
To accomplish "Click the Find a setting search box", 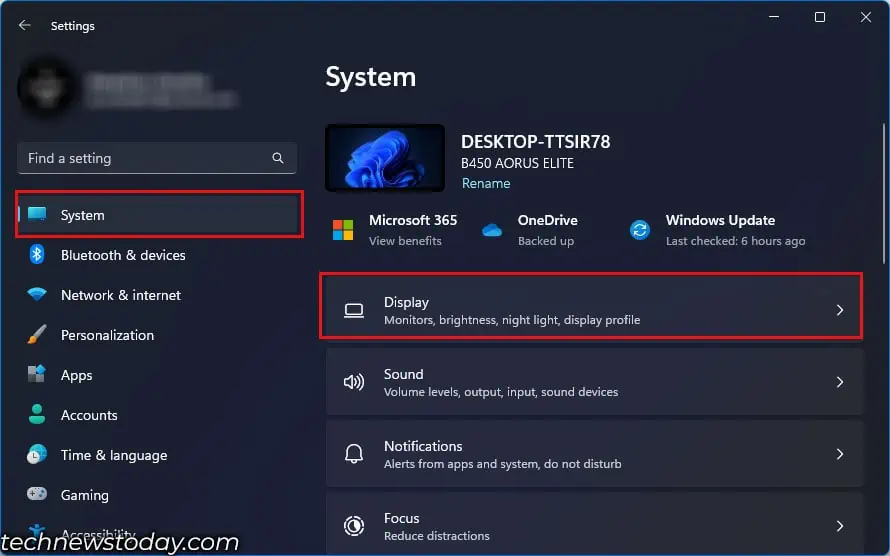I will pyautogui.click(x=157, y=158).
